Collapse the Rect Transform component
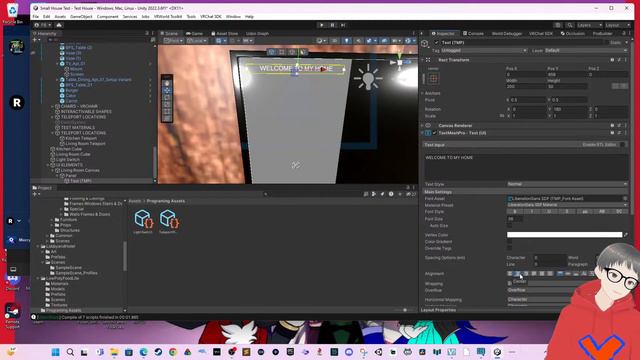This screenshot has height=360, width=640. coord(422,60)
